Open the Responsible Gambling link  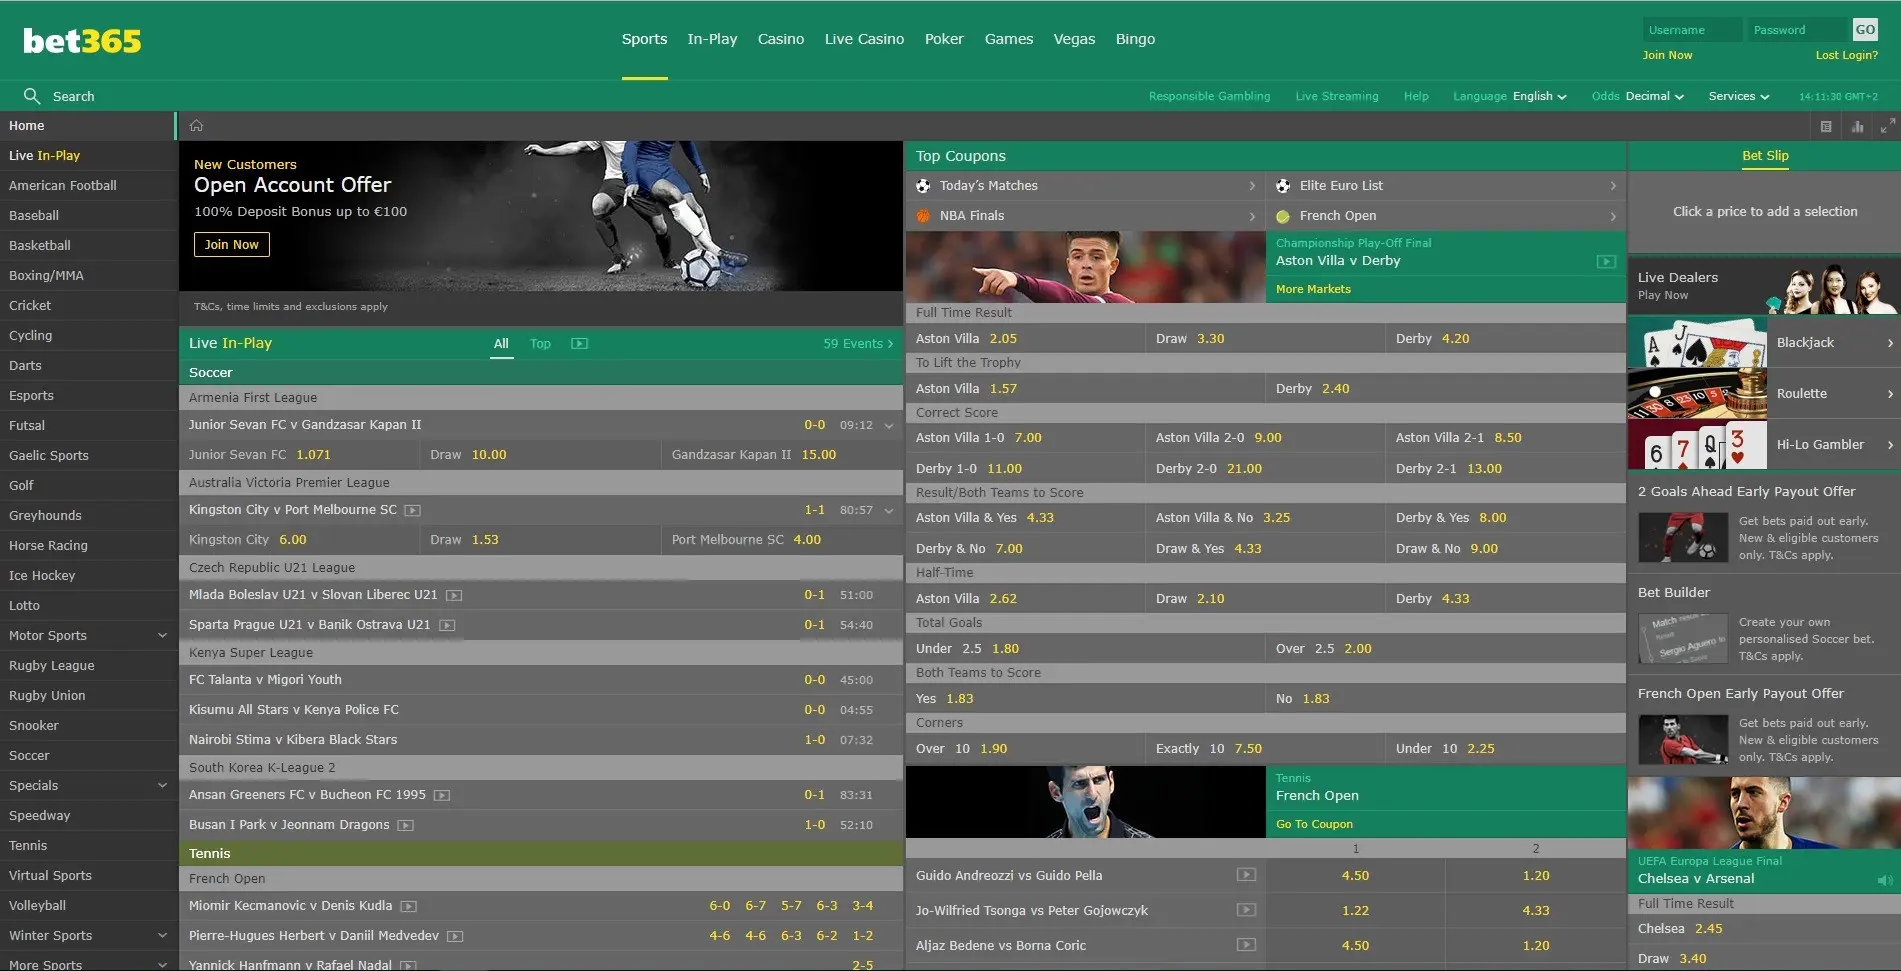click(x=1209, y=96)
